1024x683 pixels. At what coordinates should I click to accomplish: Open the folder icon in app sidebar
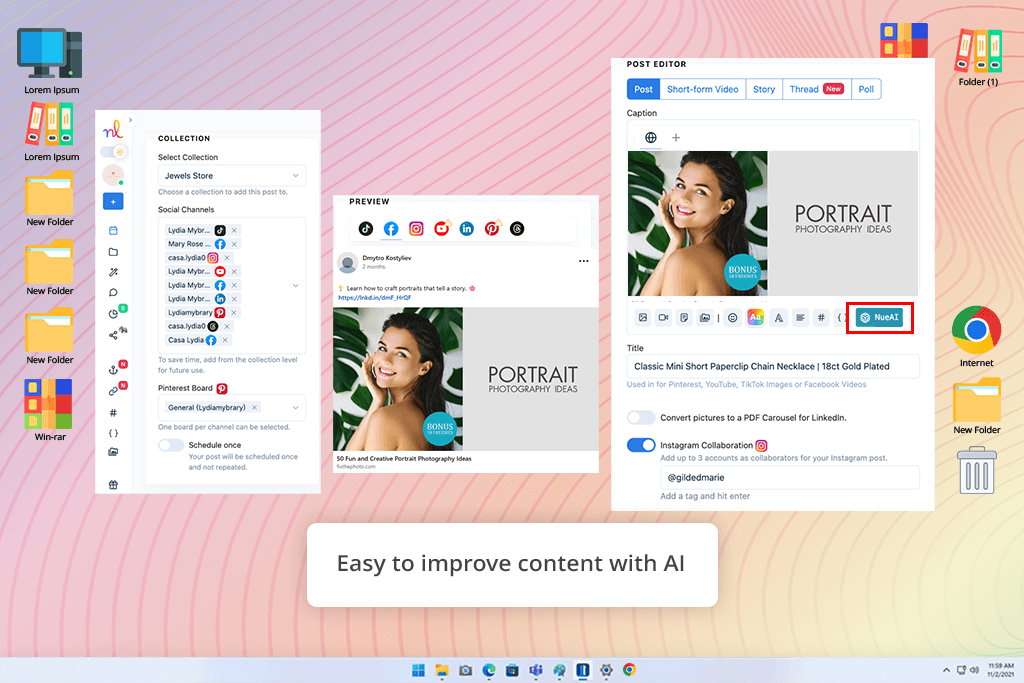click(x=113, y=252)
